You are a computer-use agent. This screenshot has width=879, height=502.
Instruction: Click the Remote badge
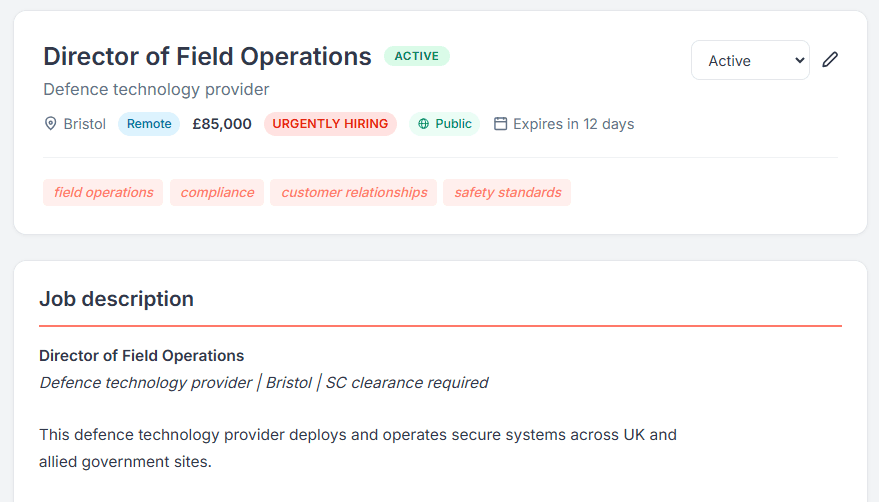(149, 124)
